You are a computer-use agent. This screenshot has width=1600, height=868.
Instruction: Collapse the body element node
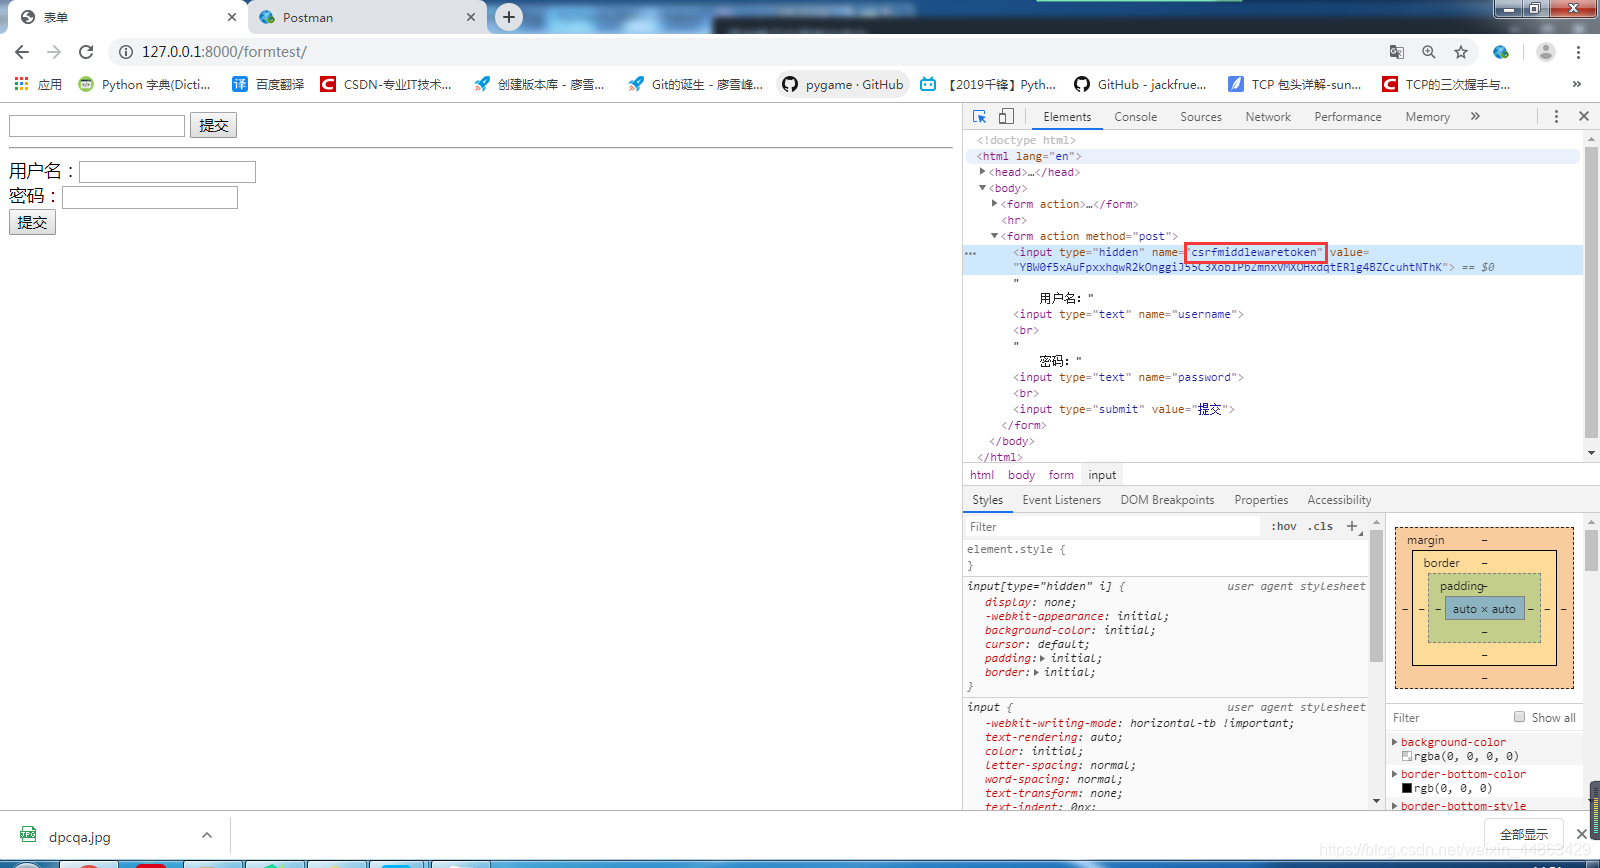click(x=983, y=188)
